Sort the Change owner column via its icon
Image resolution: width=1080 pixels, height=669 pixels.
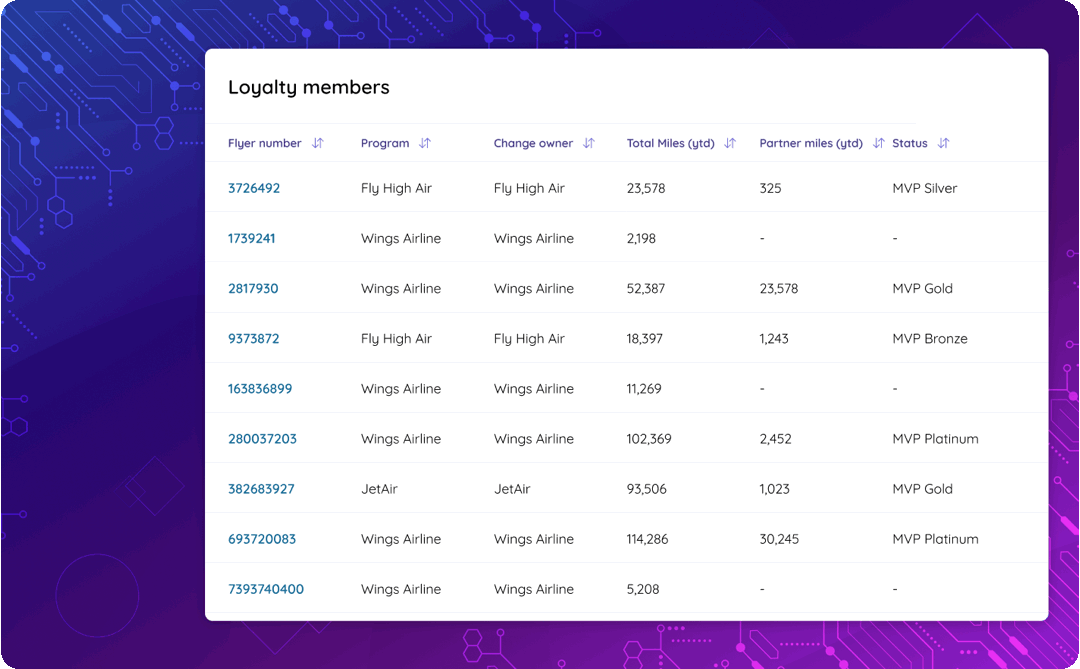589,143
